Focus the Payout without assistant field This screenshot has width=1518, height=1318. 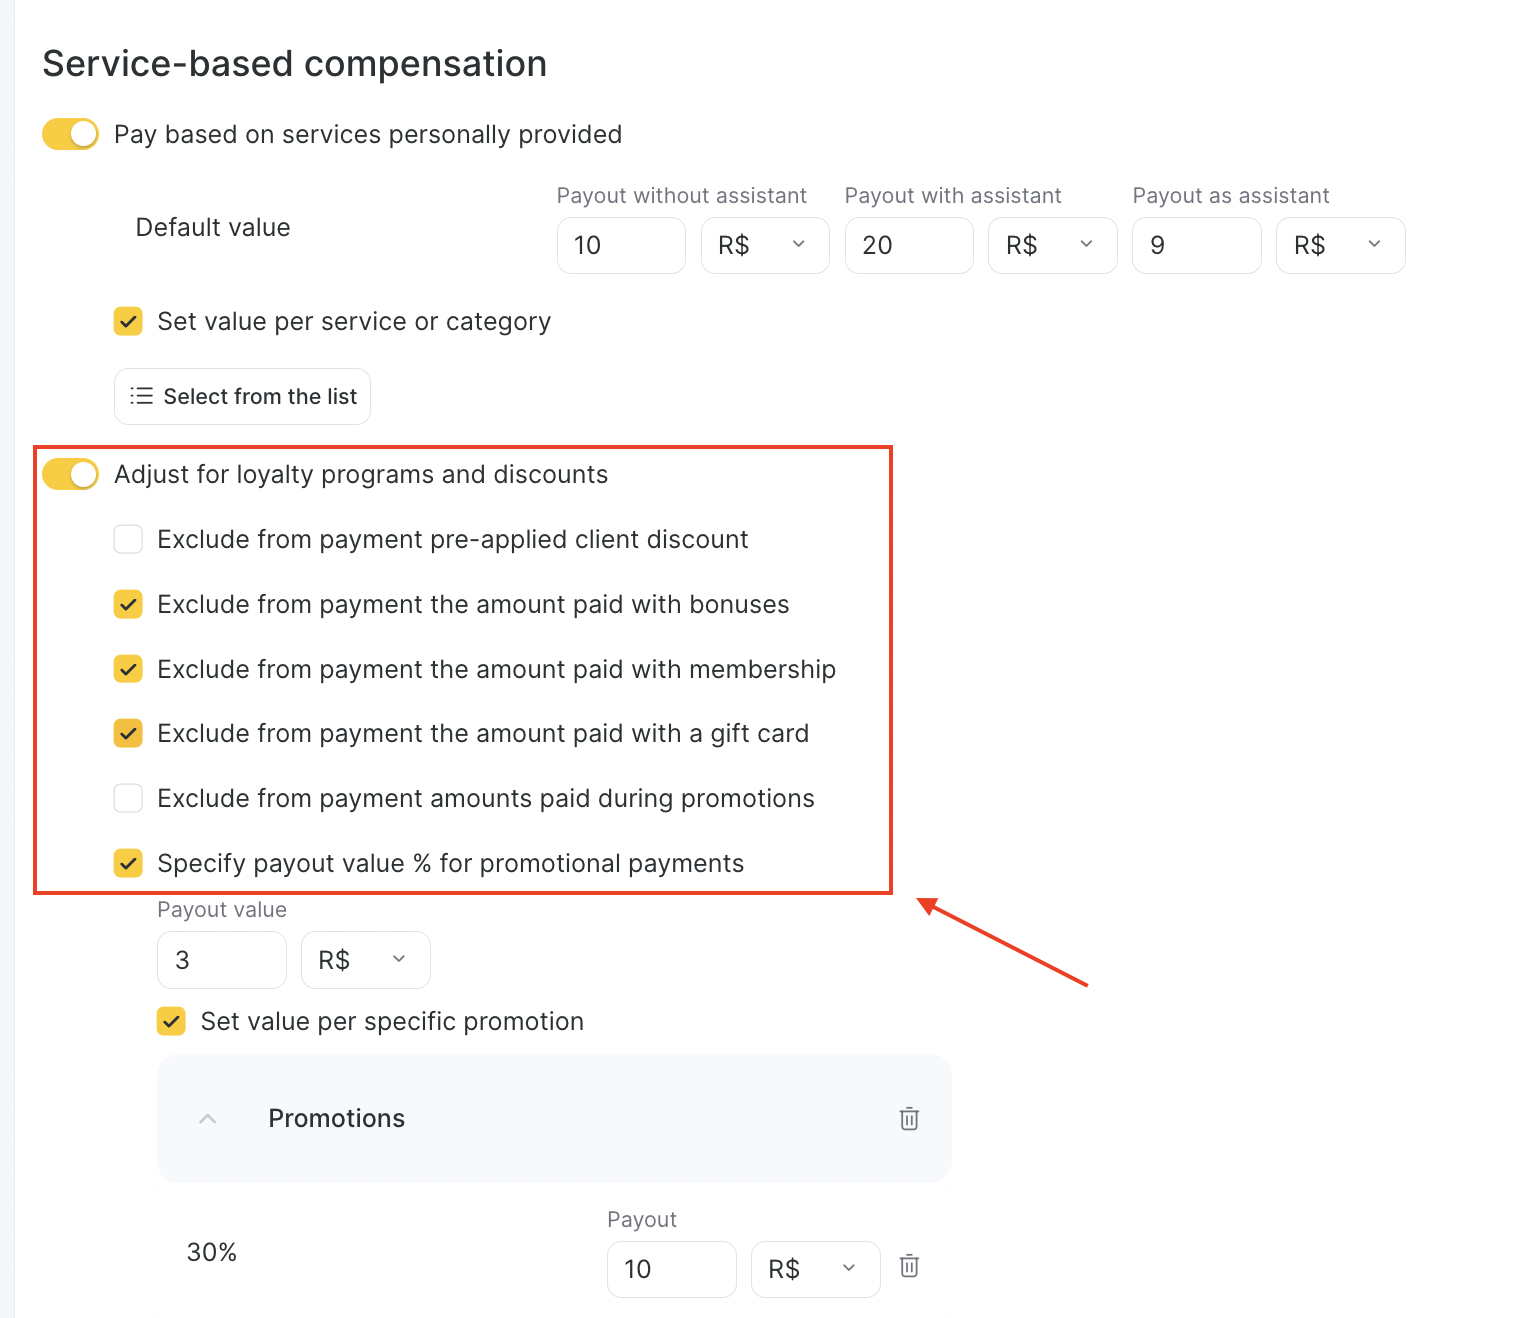click(x=621, y=245)
